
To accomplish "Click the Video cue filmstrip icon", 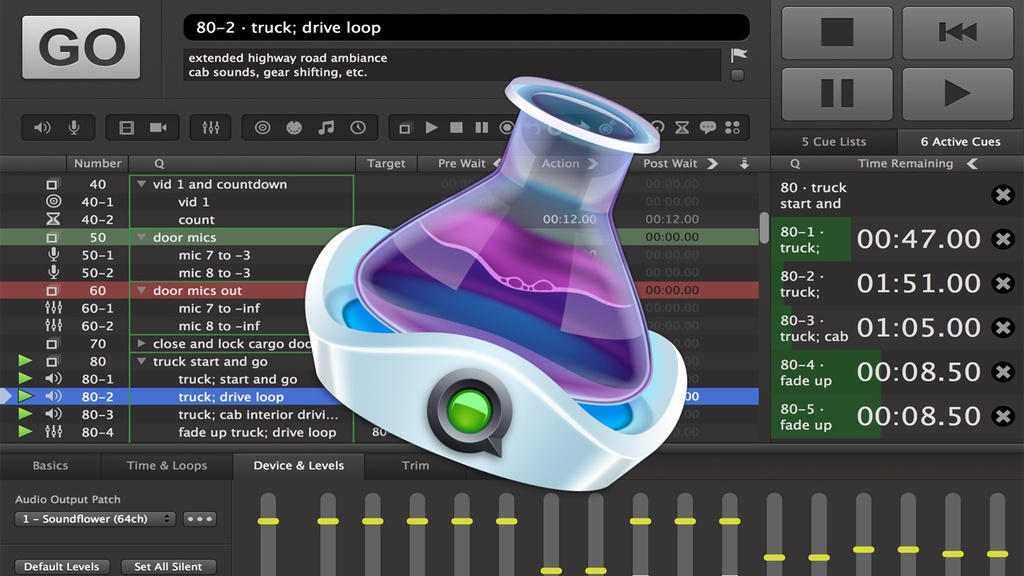I will click(126, 128).
